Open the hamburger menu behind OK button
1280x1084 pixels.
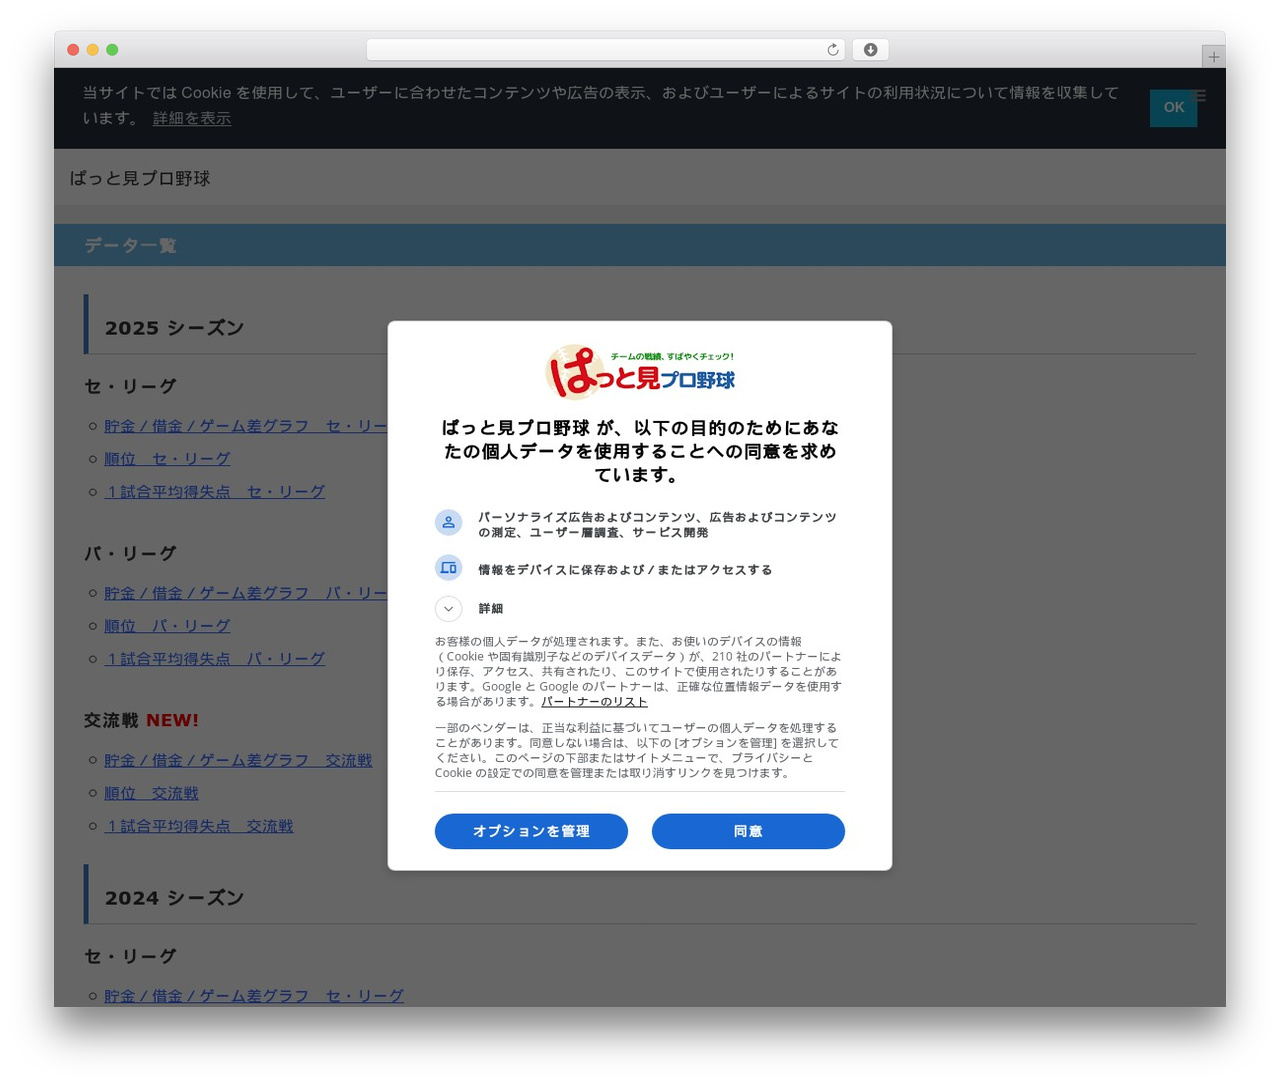[1199, 96]
